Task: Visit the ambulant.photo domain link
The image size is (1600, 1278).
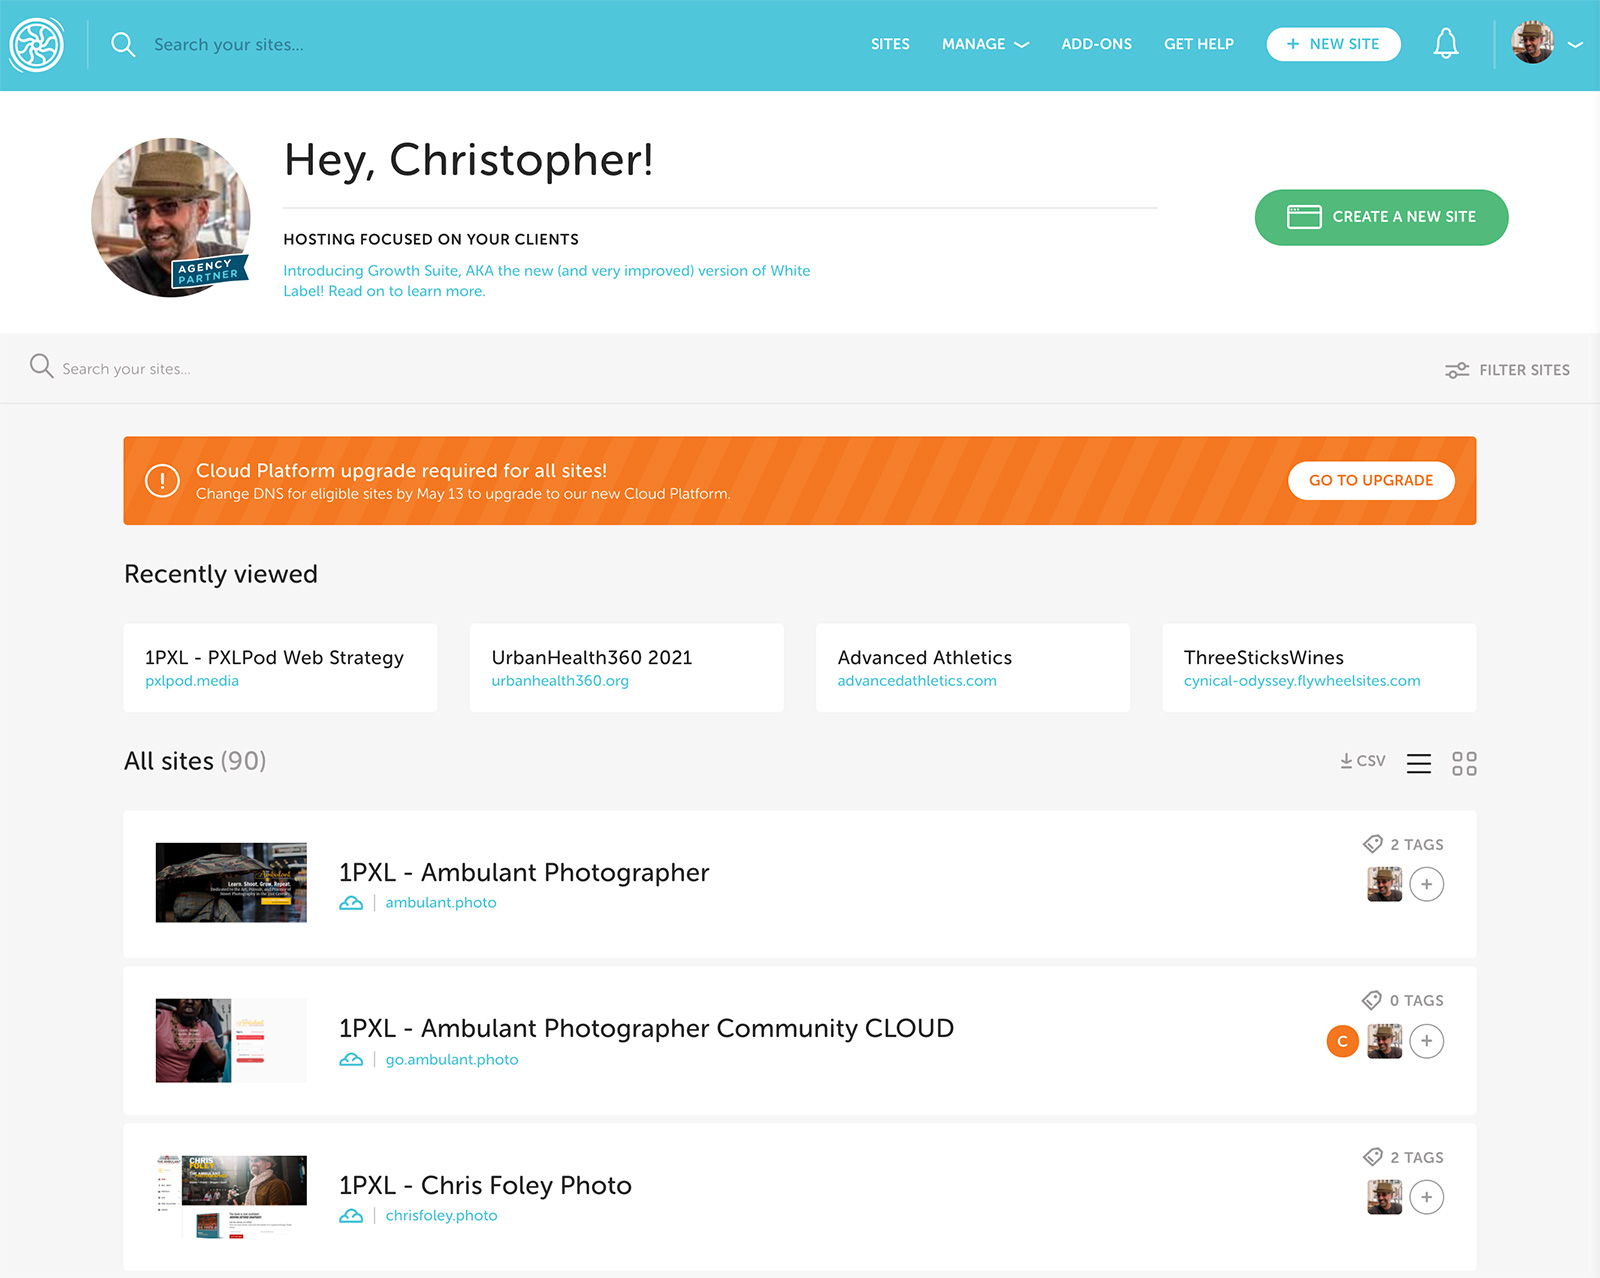Action: coord(441,903)
